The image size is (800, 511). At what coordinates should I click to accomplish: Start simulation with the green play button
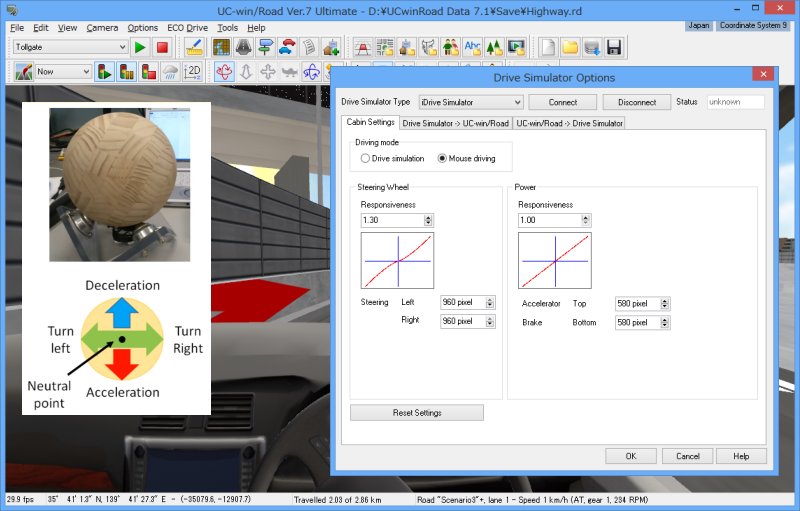pyautogui.click(x=140, y=47)
